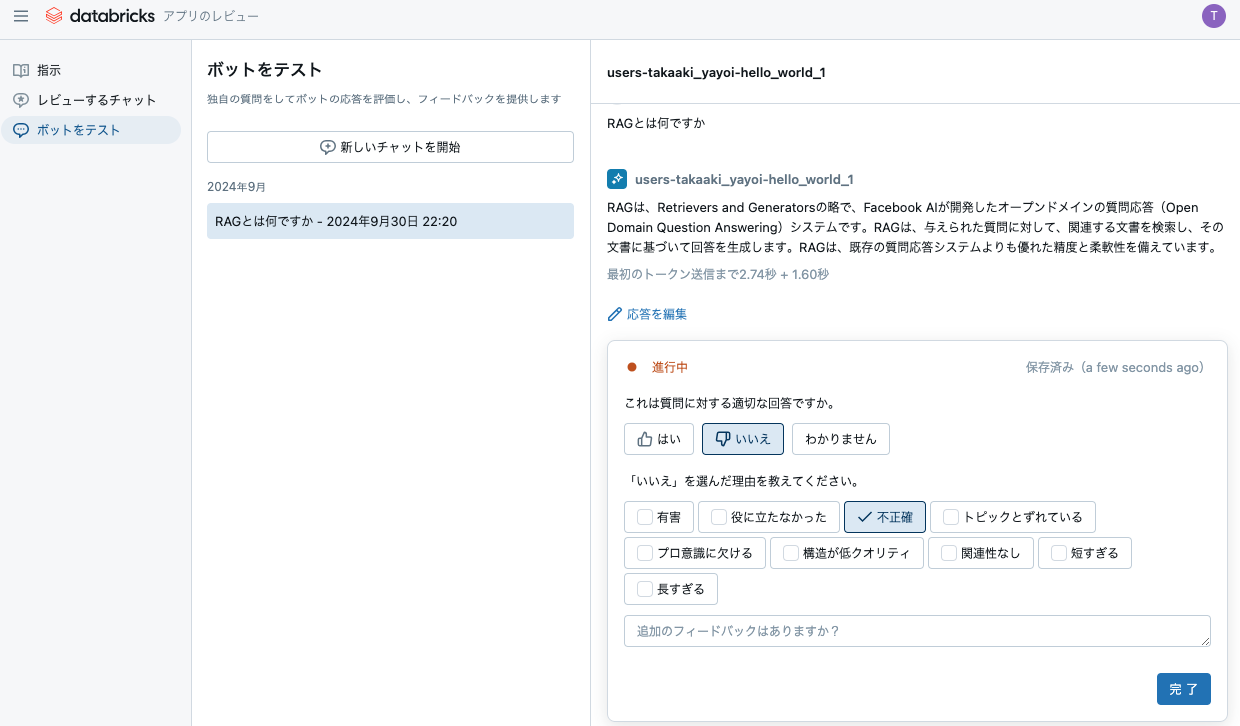Enable the 長すぎる checkbox
The image size is (1240, 726).
click(645, 589)
